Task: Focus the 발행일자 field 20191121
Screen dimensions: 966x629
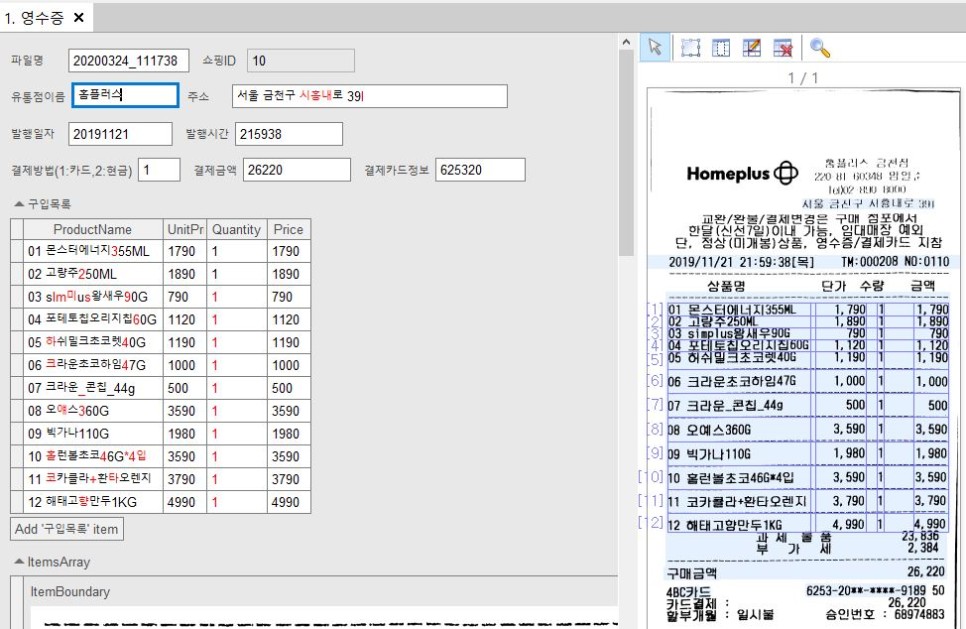Action: click(120, 134)
